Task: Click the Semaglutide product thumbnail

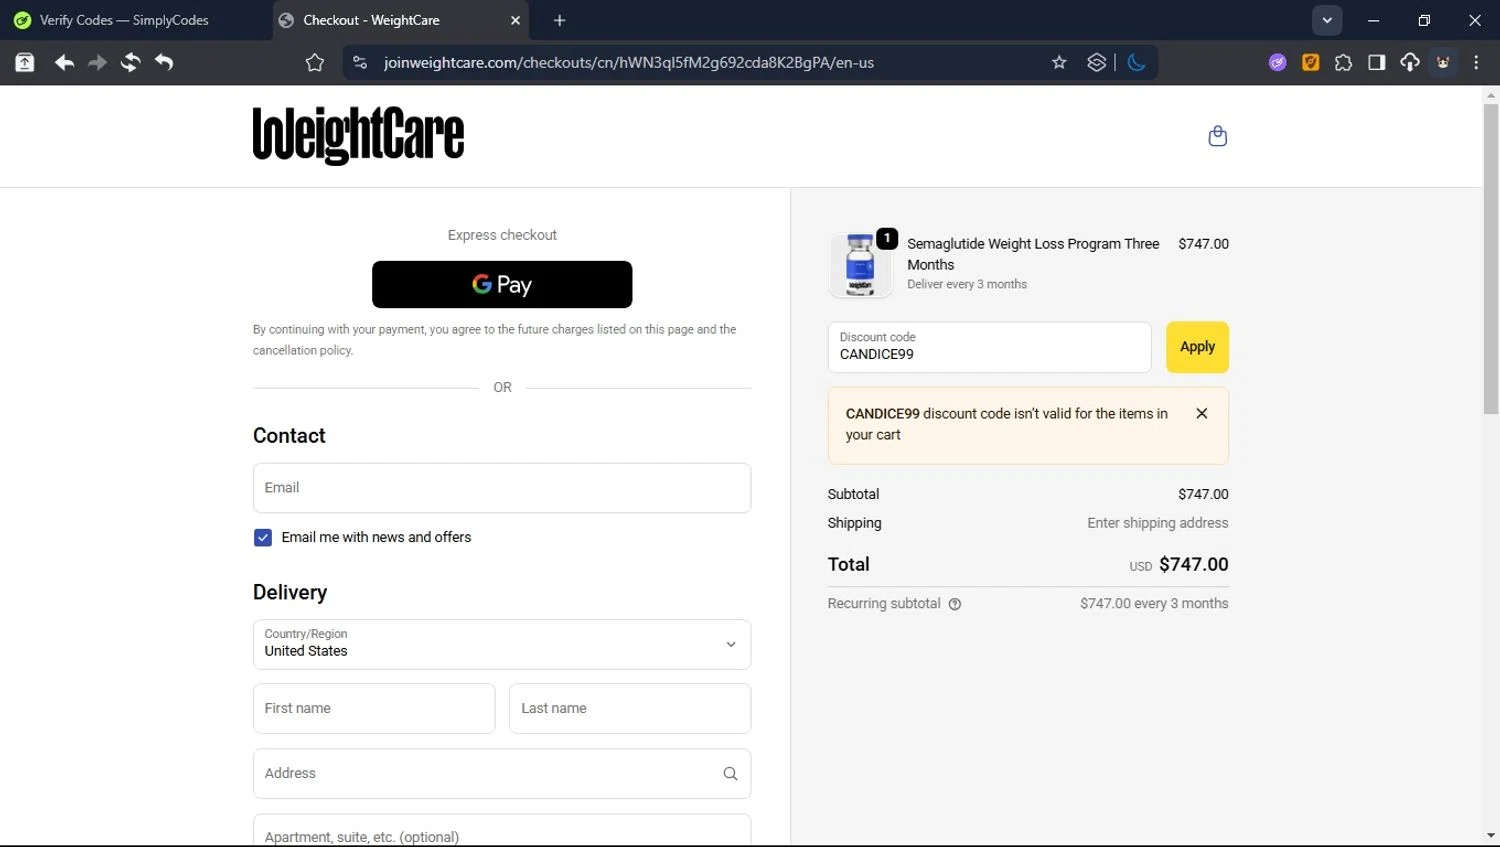Action: [860, 265]
